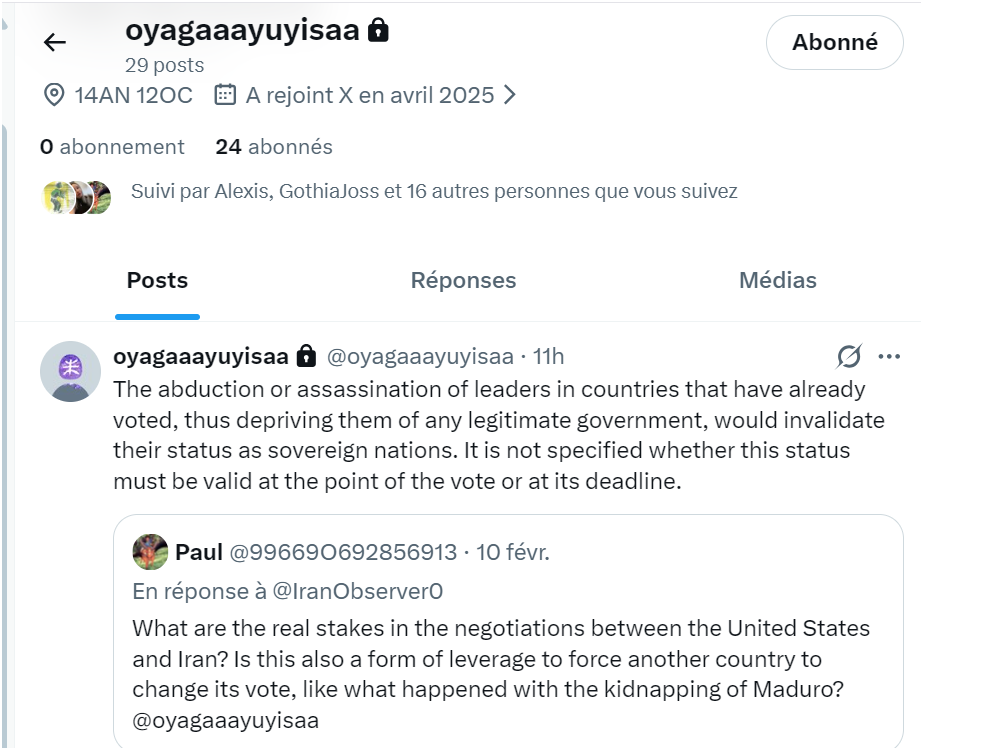Open the 'Suivi par Alexis, GothiaJoss' followers link
This screenshot has height=750, width=1000.
point(434,191)
